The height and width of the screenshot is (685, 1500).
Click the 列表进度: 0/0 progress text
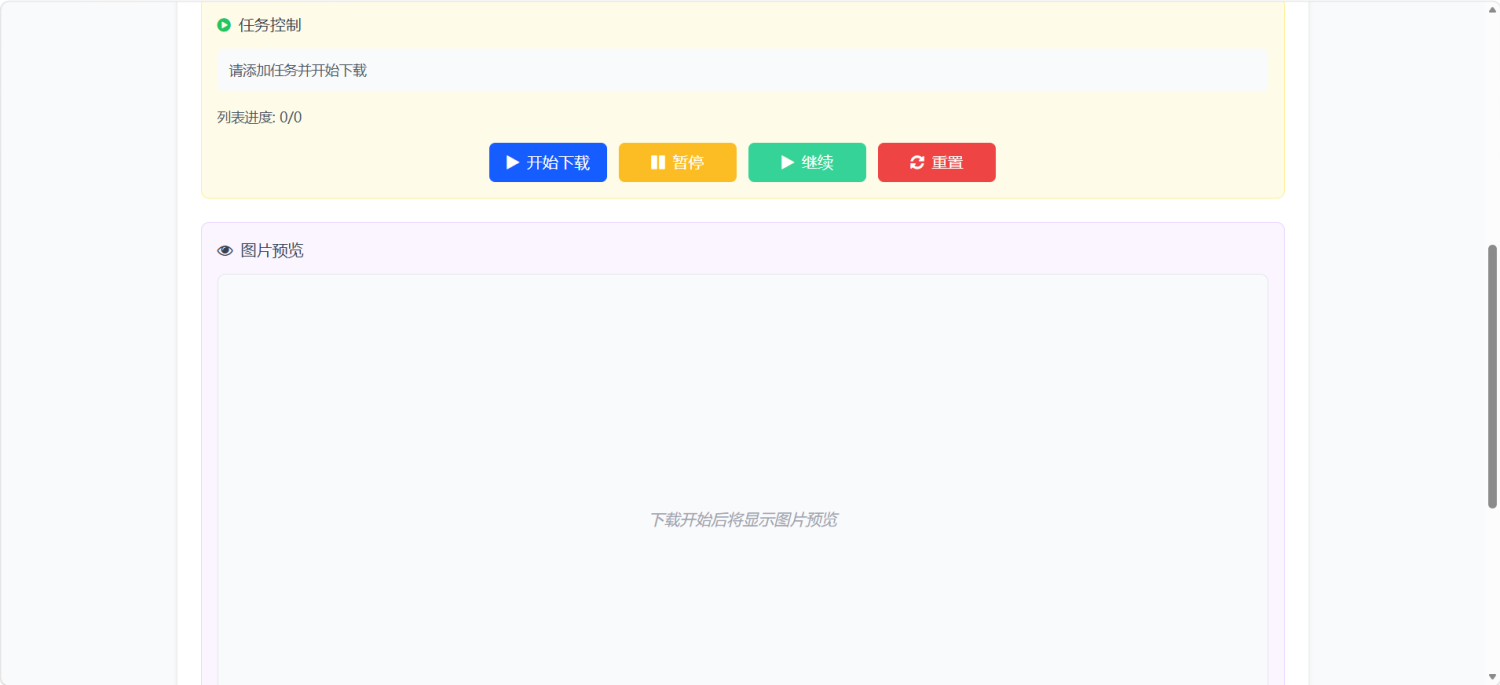click(260, 117)
